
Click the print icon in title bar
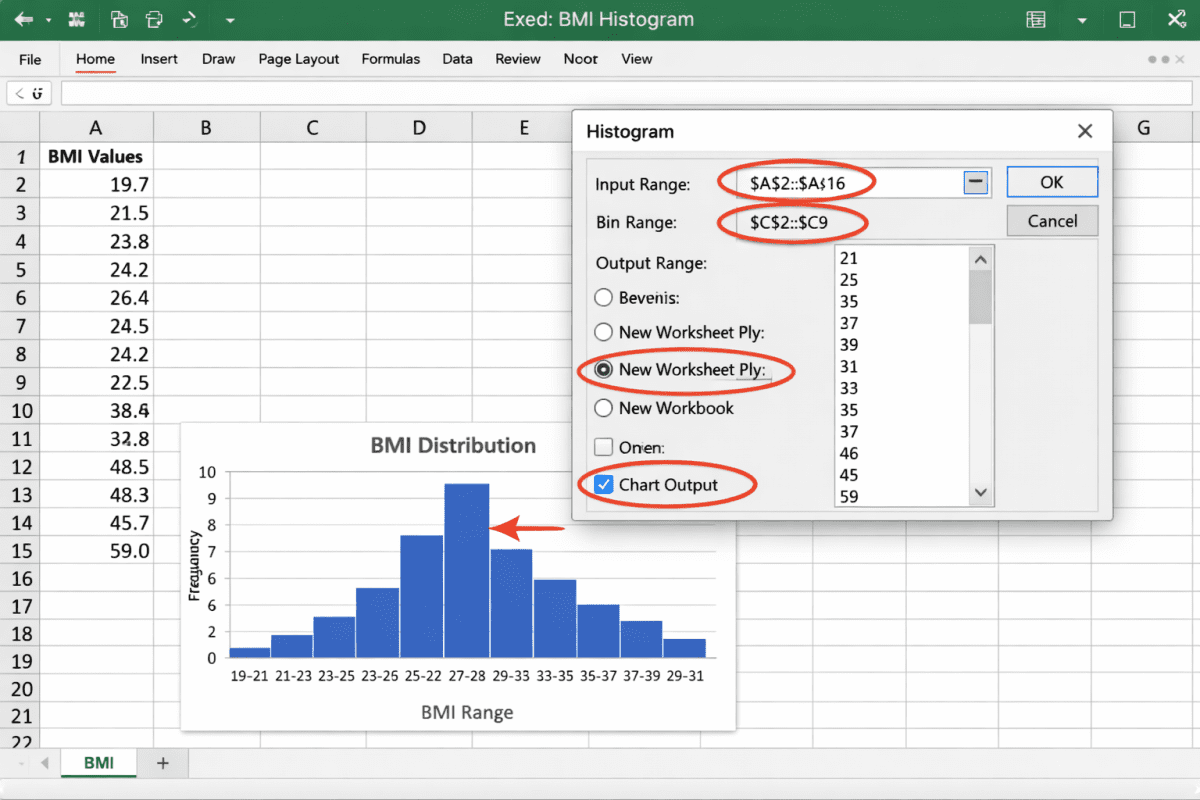click(x=153, y=20)
